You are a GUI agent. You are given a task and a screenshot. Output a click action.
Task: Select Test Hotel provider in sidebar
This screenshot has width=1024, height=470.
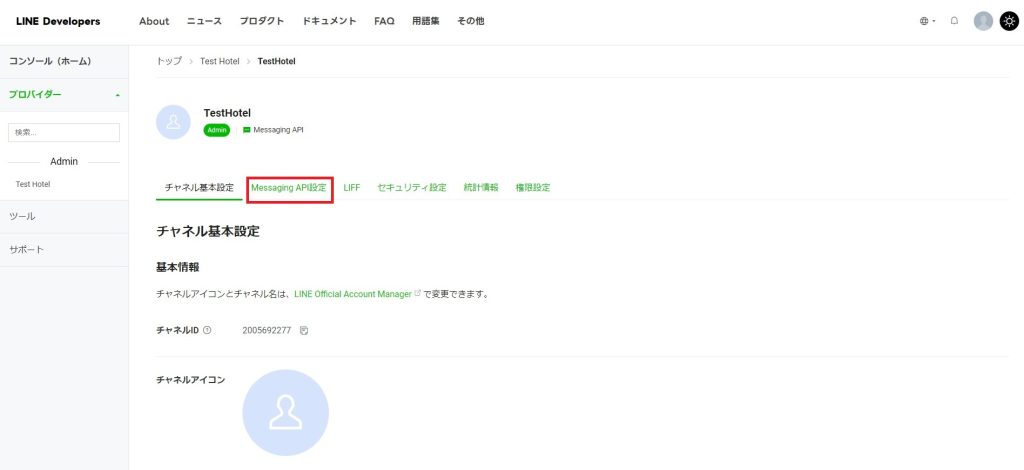pyautogui.click(x=33, y=184)
